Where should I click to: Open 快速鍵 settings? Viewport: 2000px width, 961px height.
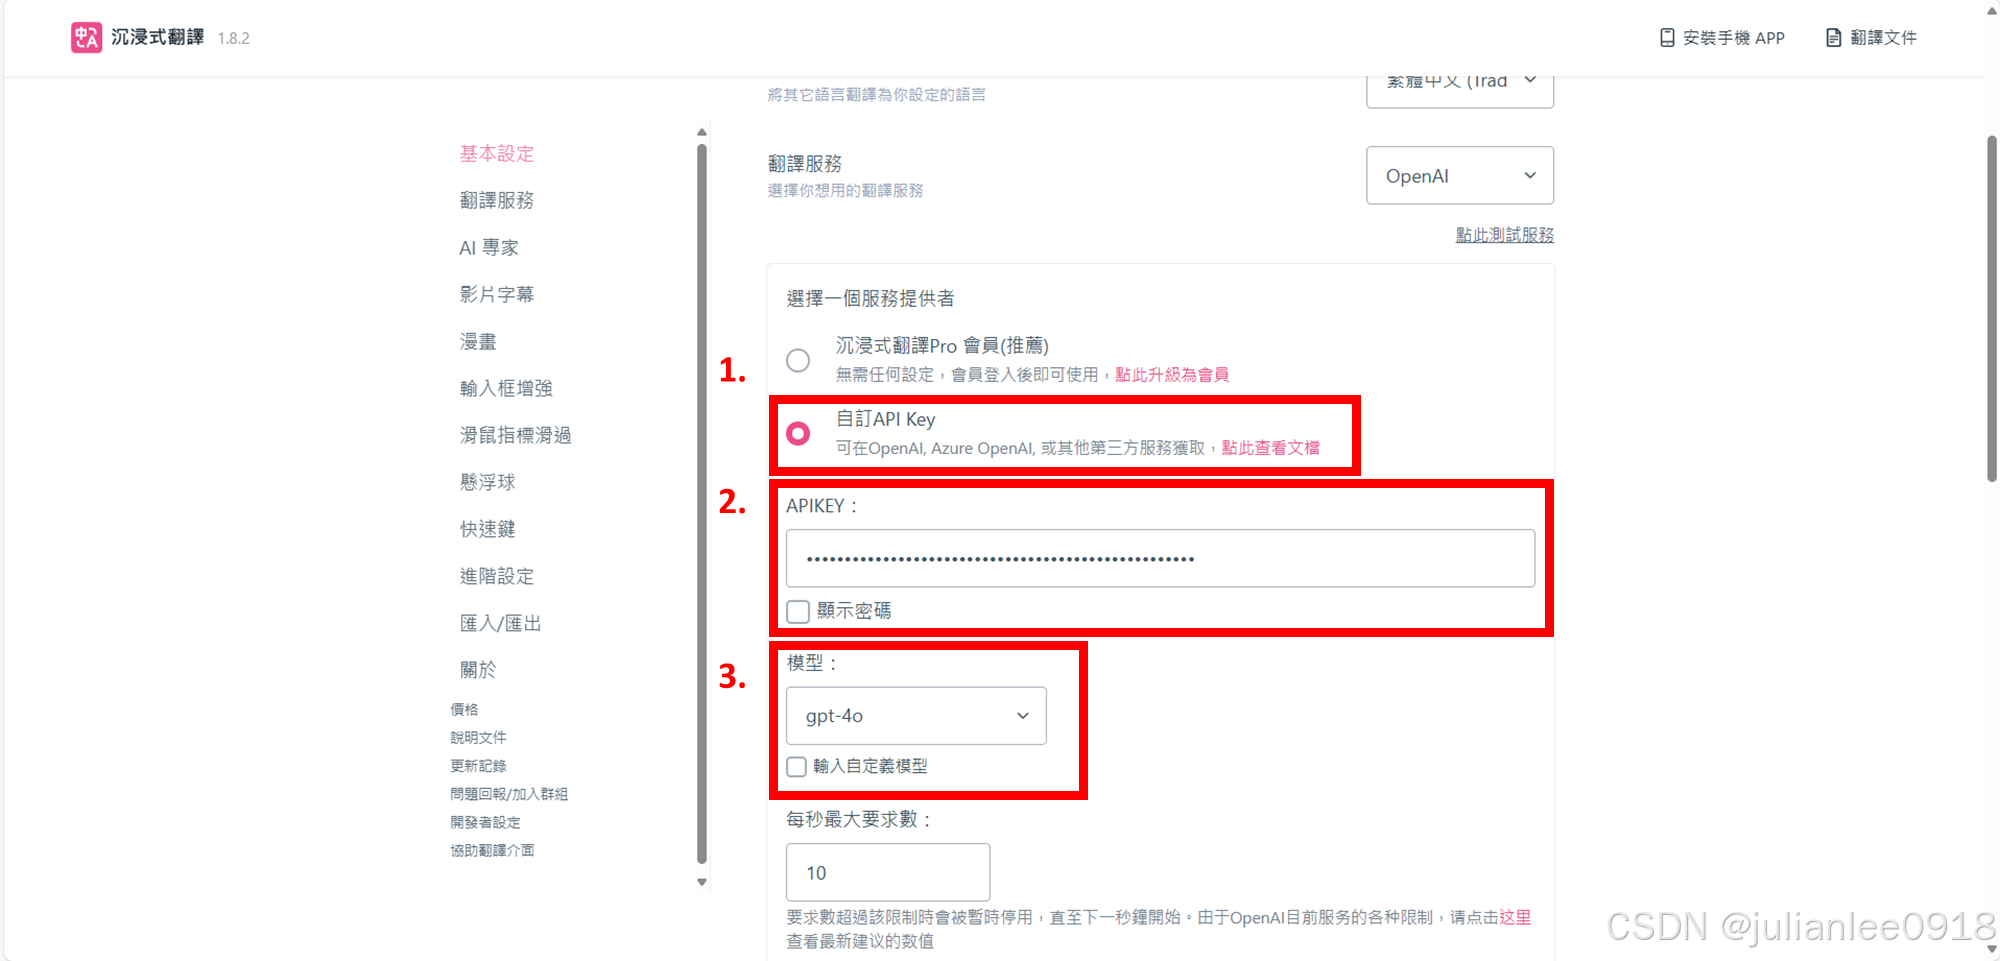487,529
